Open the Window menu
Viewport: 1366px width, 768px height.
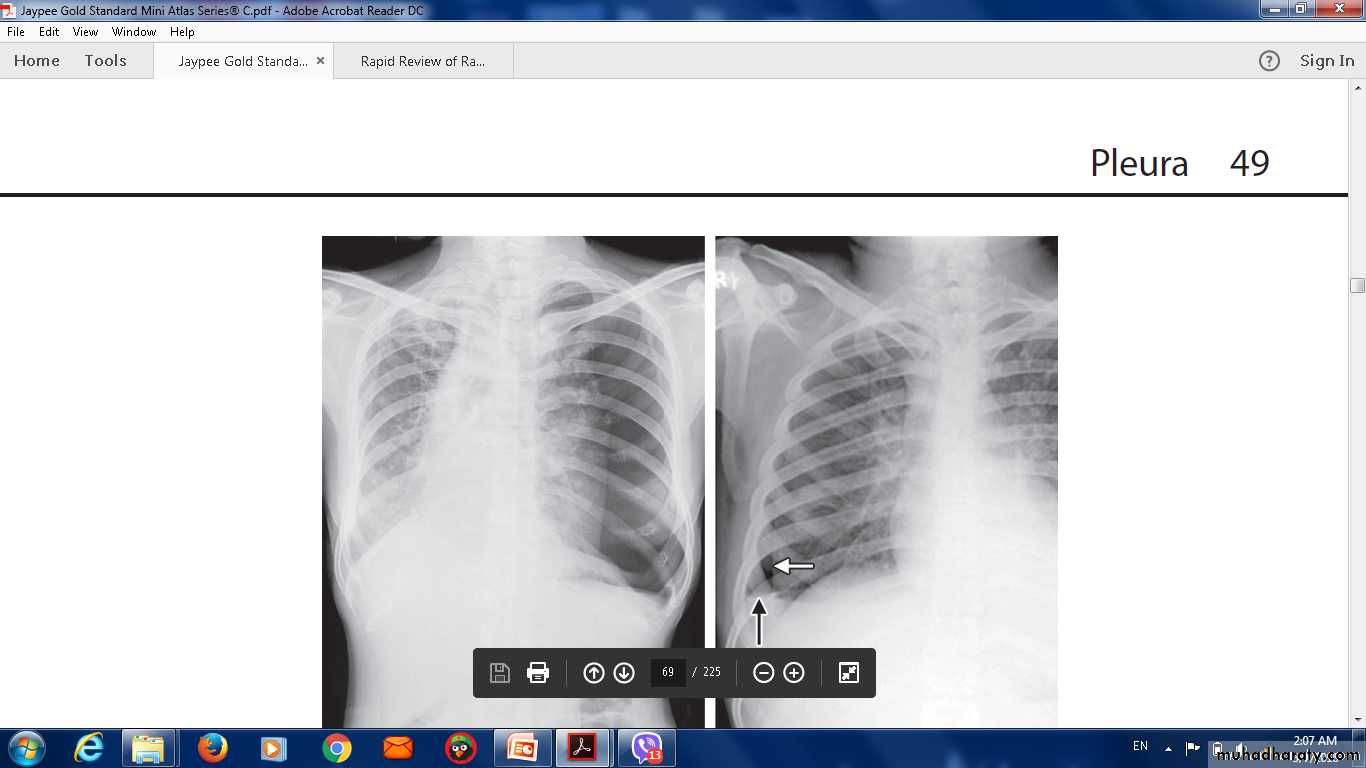point(134,32)
